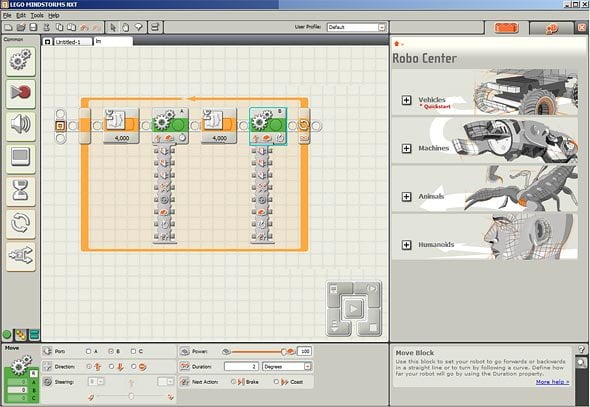This screenshot has height=407, width=590.
Task: Open the Edit menu
Action: click(x=21, y=15)
